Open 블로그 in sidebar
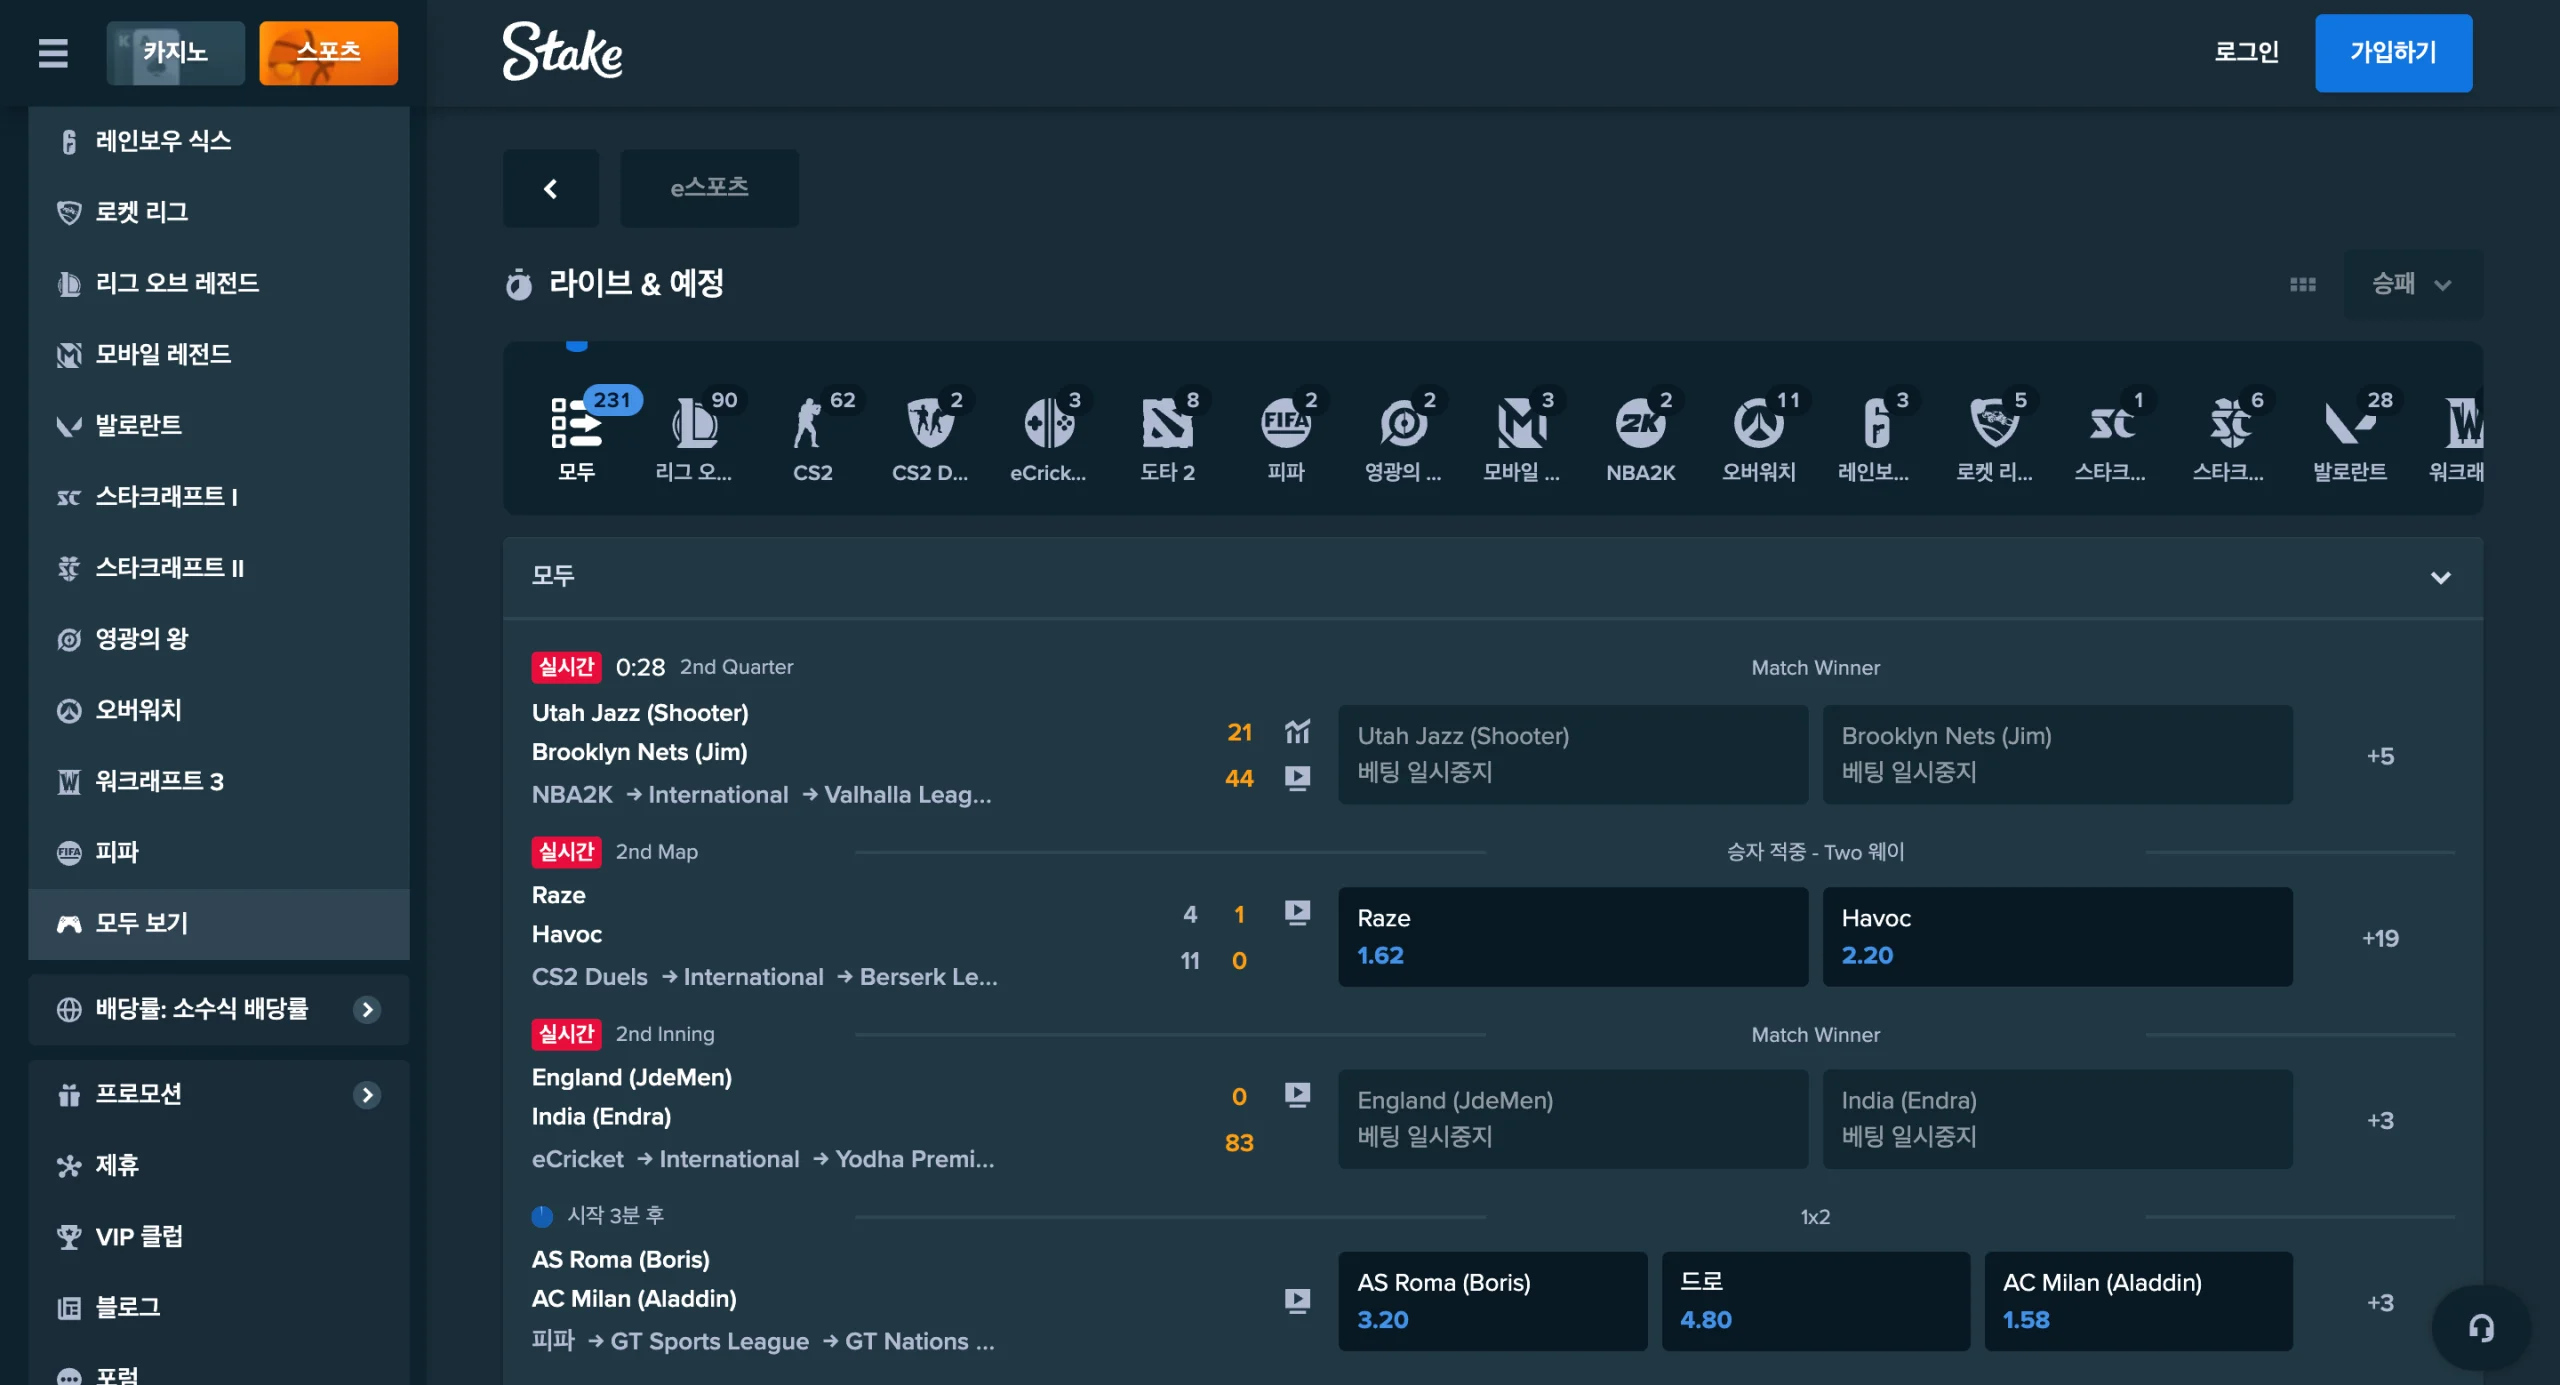The width and height of the screenshot is (2560, 1385). 219,1308
